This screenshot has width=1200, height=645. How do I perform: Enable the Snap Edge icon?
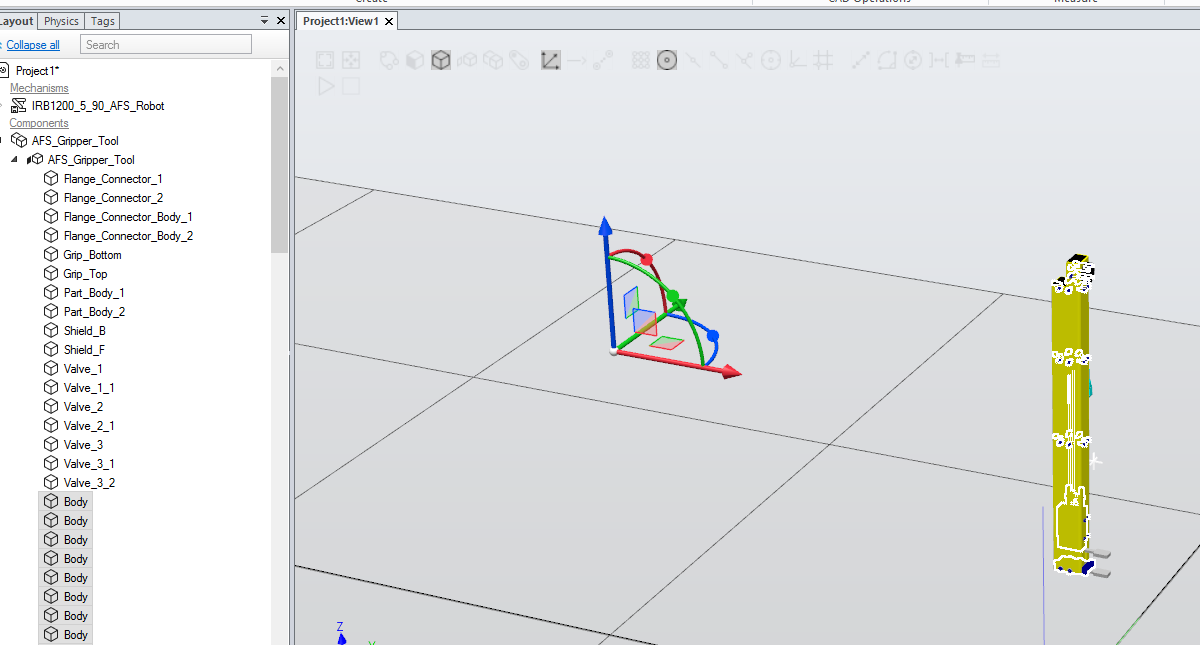click(x=745, y=61)
